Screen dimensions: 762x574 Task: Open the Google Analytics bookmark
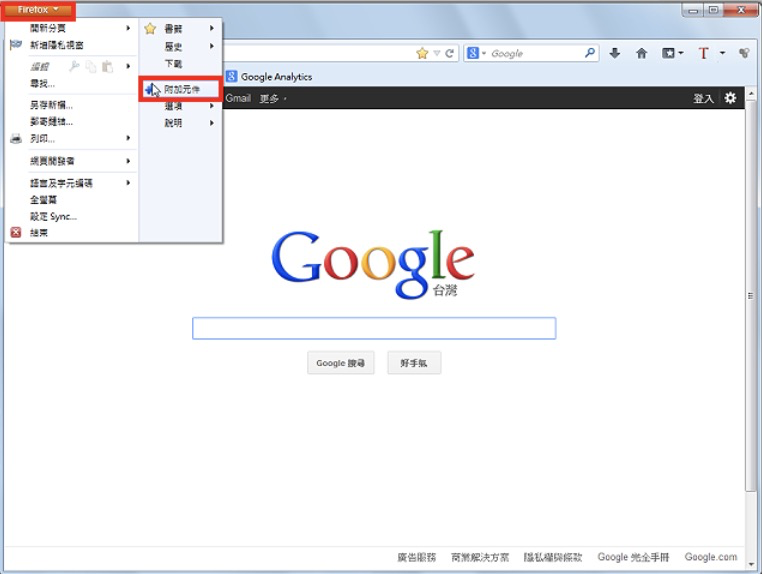(x=269, y=77)
